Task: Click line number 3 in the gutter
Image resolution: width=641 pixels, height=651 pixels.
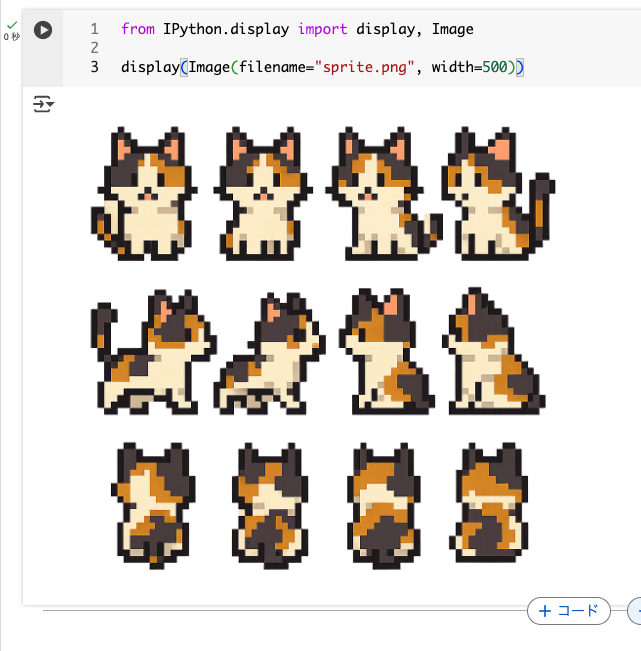Action: (95, 67)
